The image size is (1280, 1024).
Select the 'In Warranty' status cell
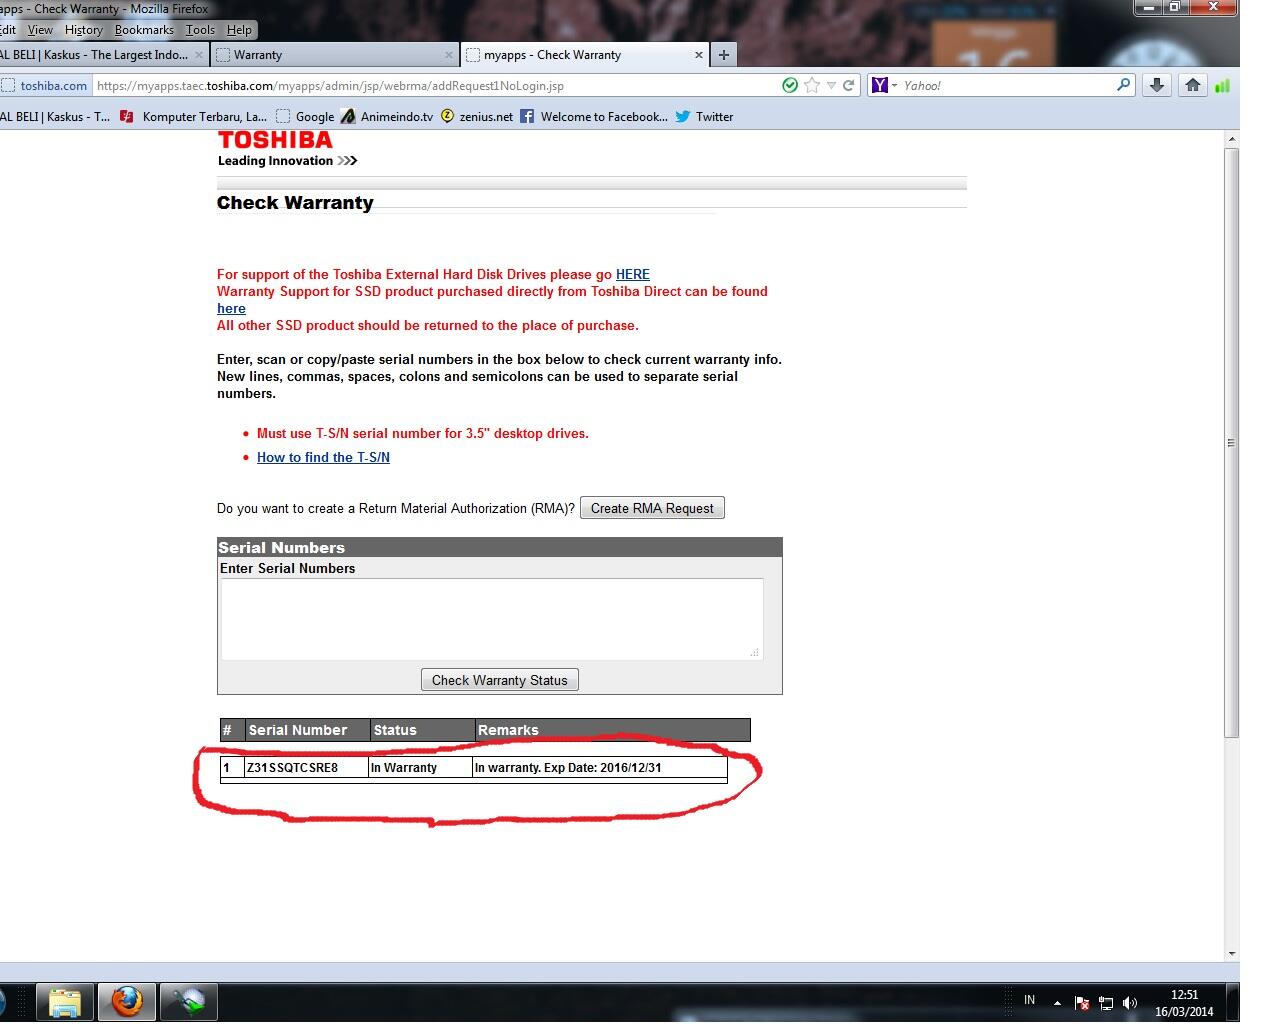pyautogui.click(x=420, y=768)
